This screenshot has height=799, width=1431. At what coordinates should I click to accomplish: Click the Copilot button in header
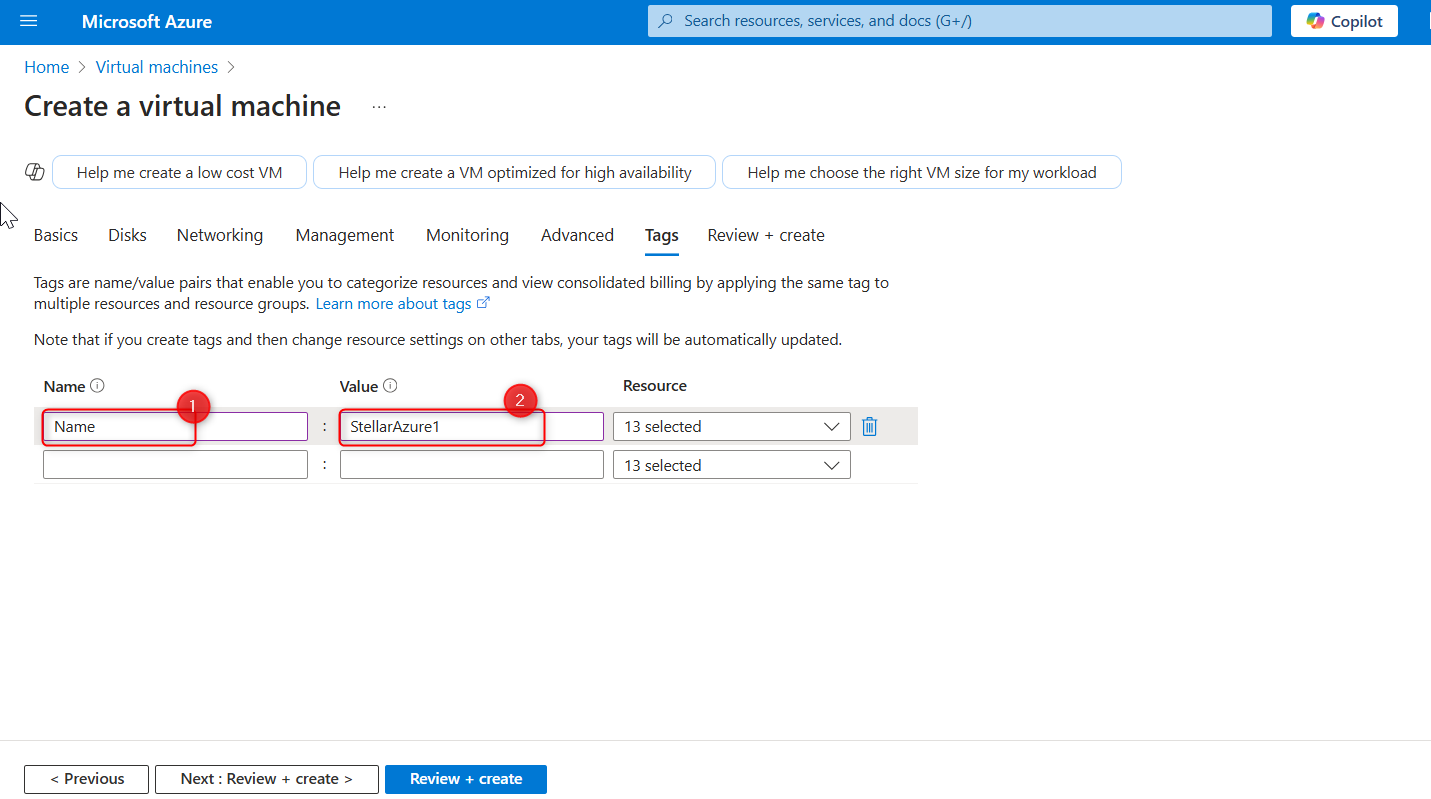(1344, 21)
